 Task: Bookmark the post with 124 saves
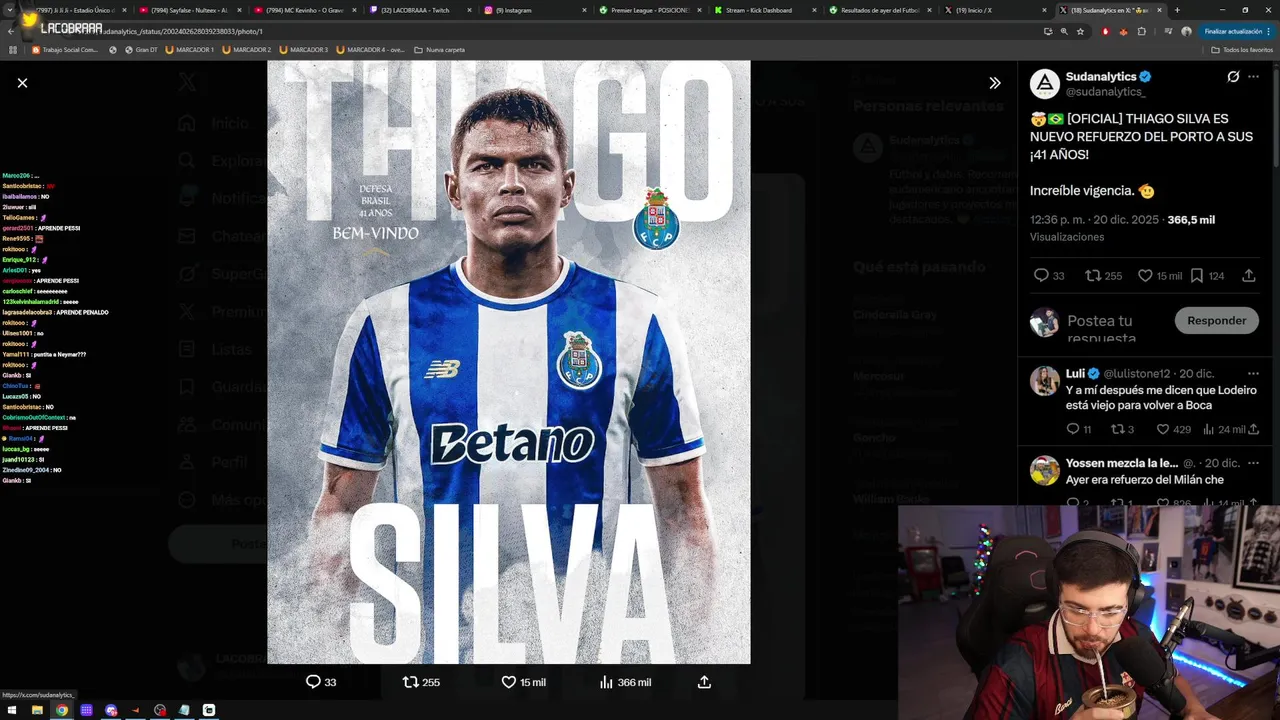pos(1207,276)
